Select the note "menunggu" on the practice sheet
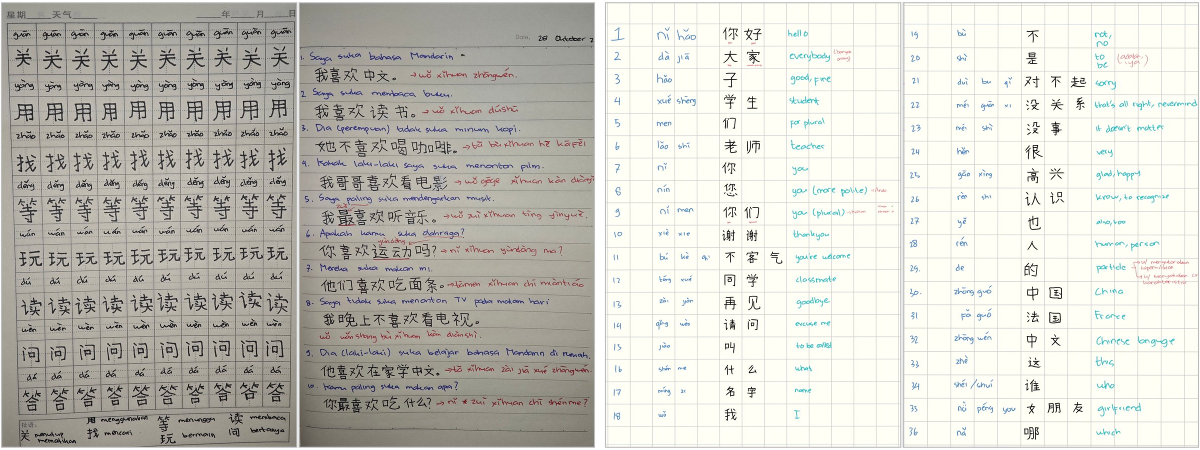Image resolution: width=1200 pixels, height=450 pixels. pyautogui.click(x=198, y=421)
